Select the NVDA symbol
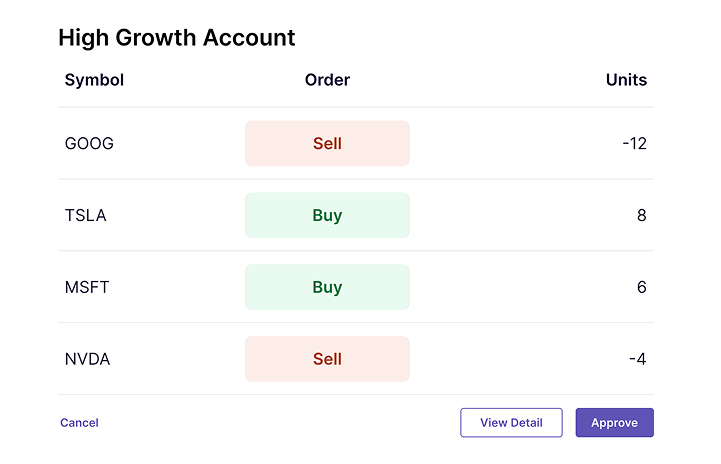 pyautogui.click(x=87, y=360)
